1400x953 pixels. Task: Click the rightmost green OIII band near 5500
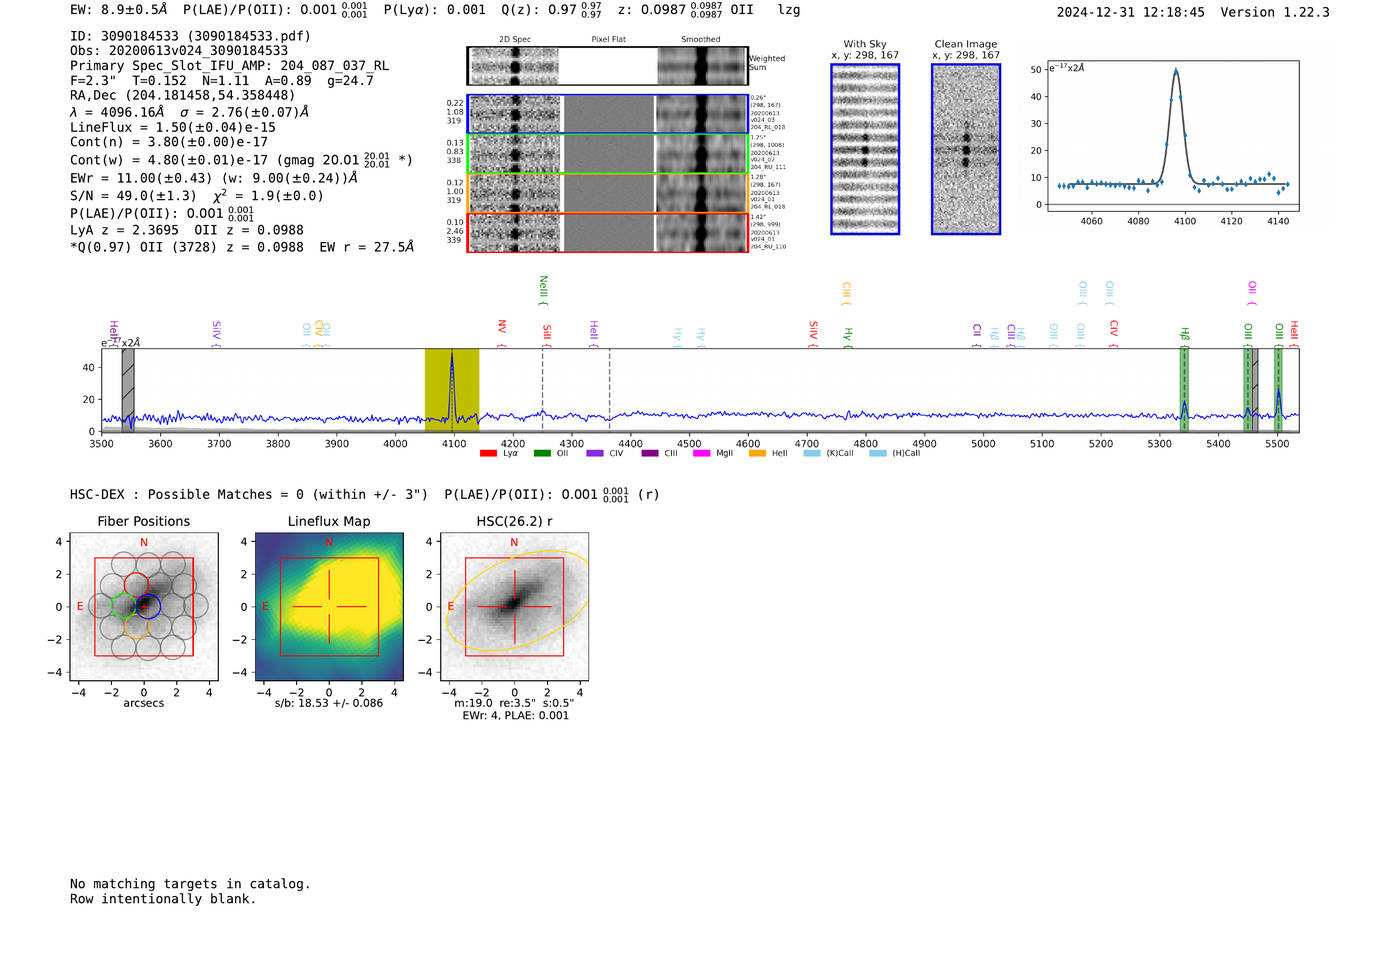(x=1278, y=390)
